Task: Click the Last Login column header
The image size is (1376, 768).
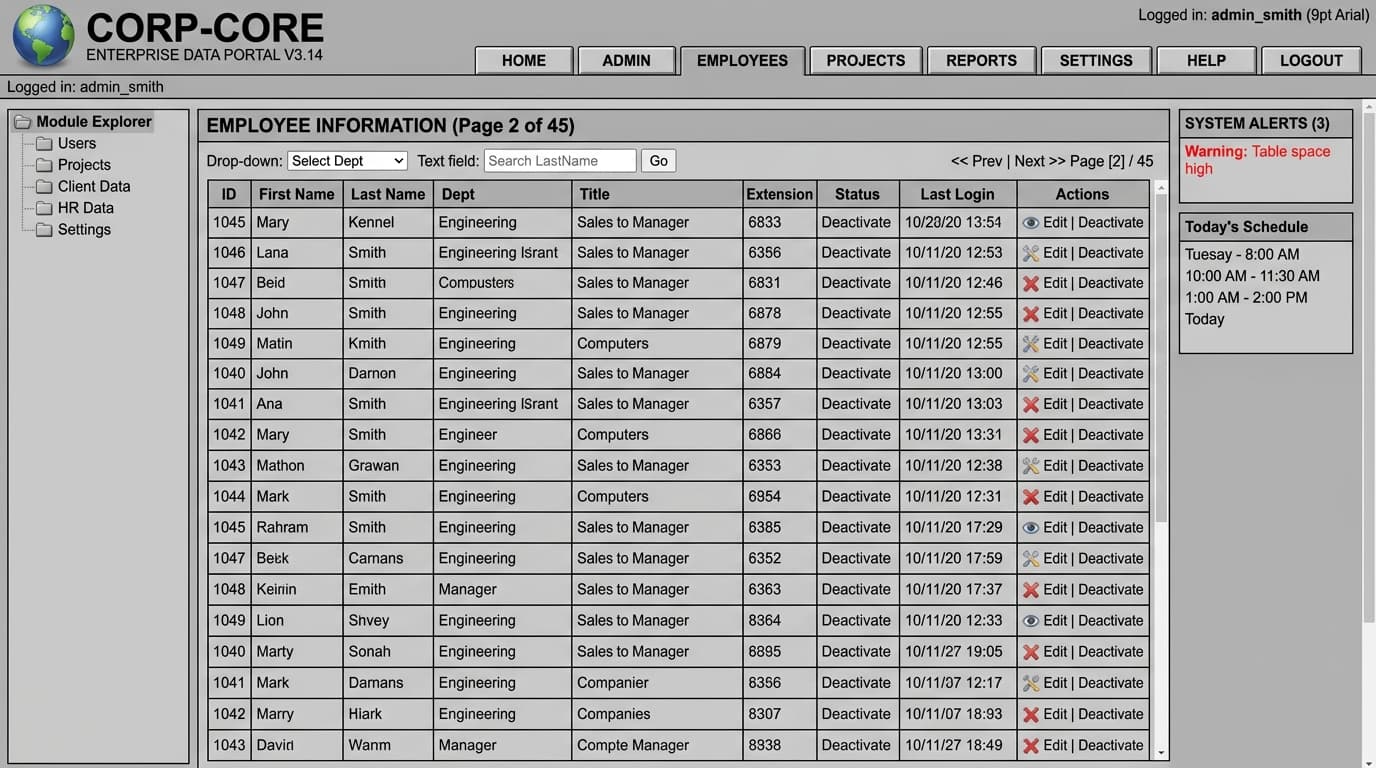Action: (x=957, y=194)
